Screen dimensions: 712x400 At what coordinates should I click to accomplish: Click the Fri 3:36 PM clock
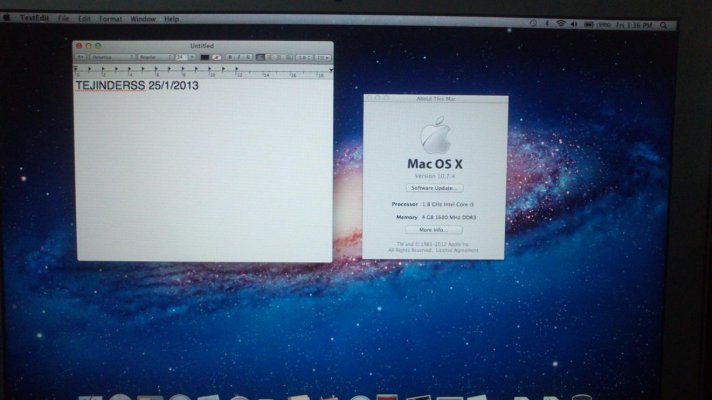[x=634, y=25]
